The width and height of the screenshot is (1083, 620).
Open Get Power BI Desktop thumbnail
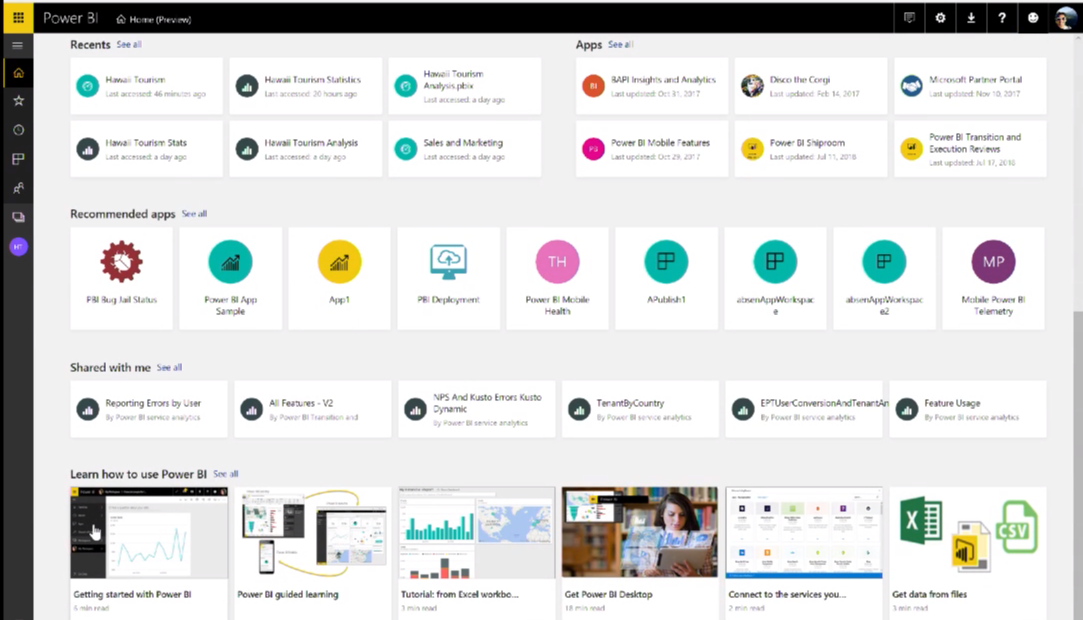640,532
